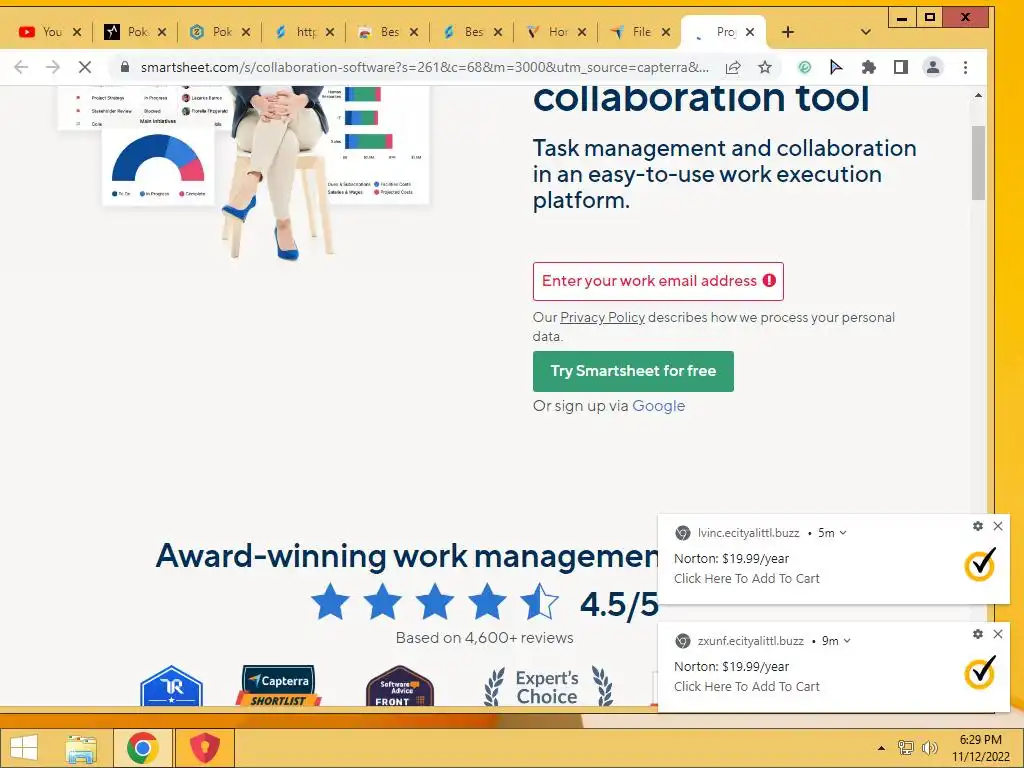Open settings gear on lvinc notification
This screenshot has width=1024, height=768.
(978, 526)
